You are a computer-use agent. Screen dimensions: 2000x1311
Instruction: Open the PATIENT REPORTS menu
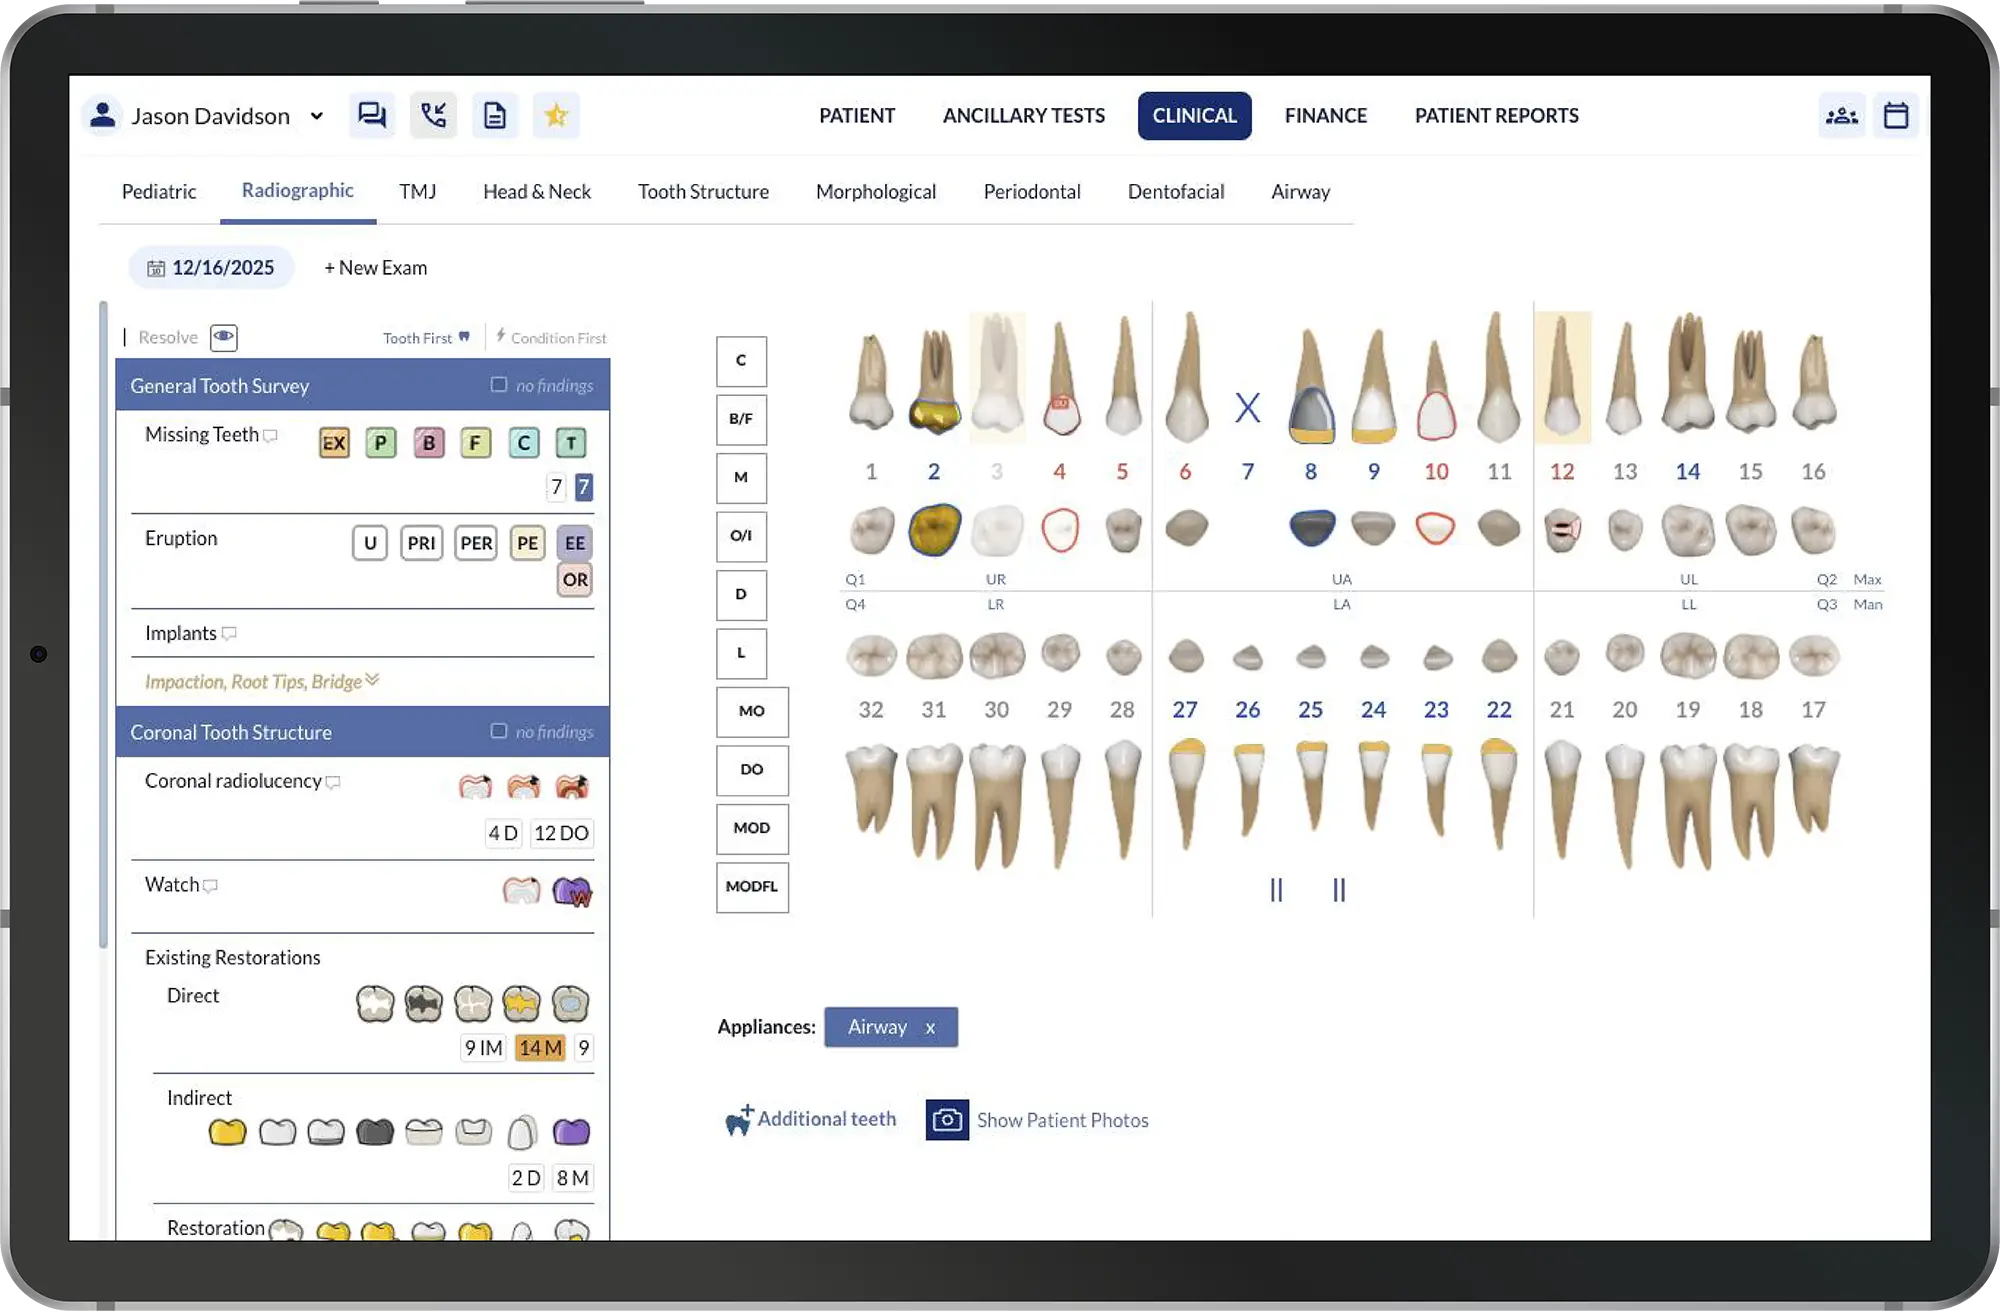click(1496, 116)
